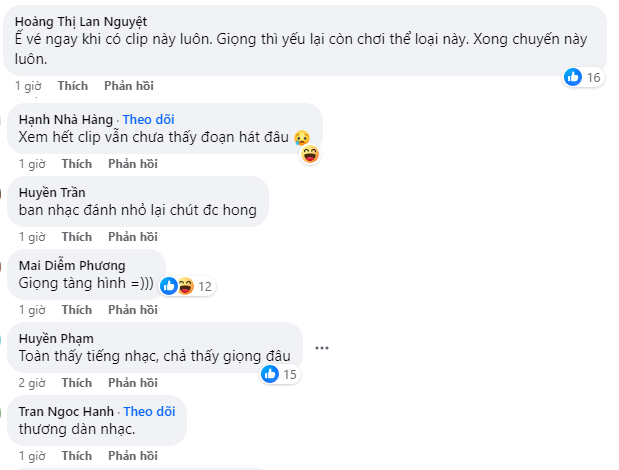Click Thích under Hoàng Thị Lan Nguyệt's comment
619x470 pixels.
[x=71, y=86]
